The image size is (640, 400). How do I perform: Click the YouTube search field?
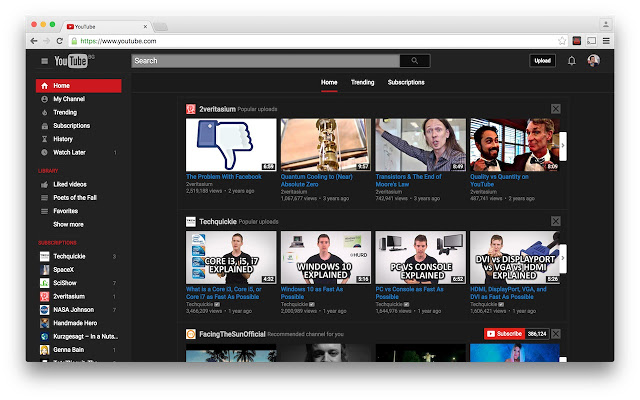pyautogui.click(x=266, y=61)
